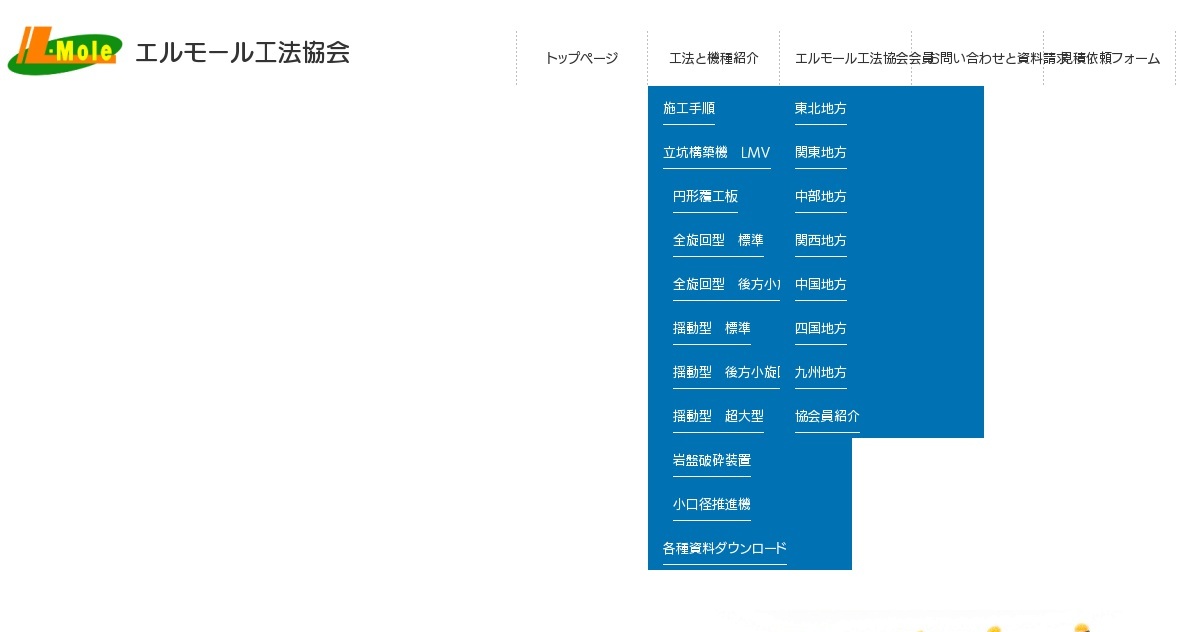
Task: Open the 岩盤破砕装置 page
Action: (x=711, y=460)
